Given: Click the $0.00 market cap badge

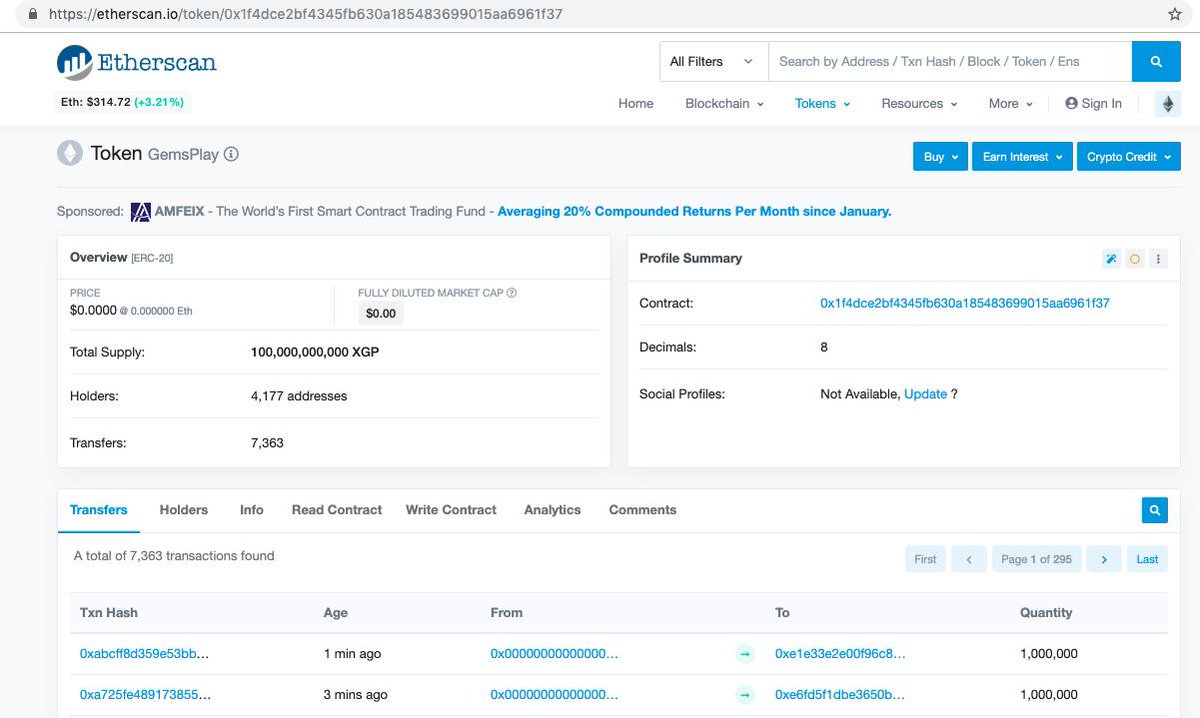Looking at the screenshot, I should tap(381, 313).
